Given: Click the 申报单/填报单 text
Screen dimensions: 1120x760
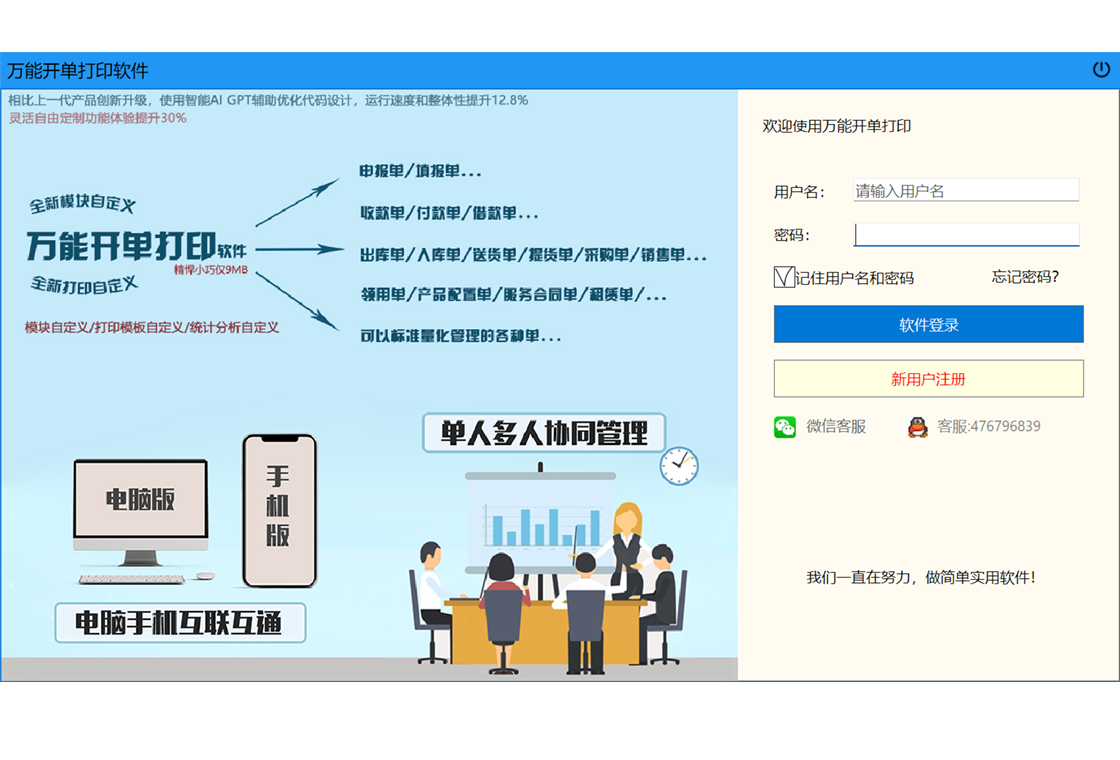Looking at the screenshot, I should click(420, 171).
